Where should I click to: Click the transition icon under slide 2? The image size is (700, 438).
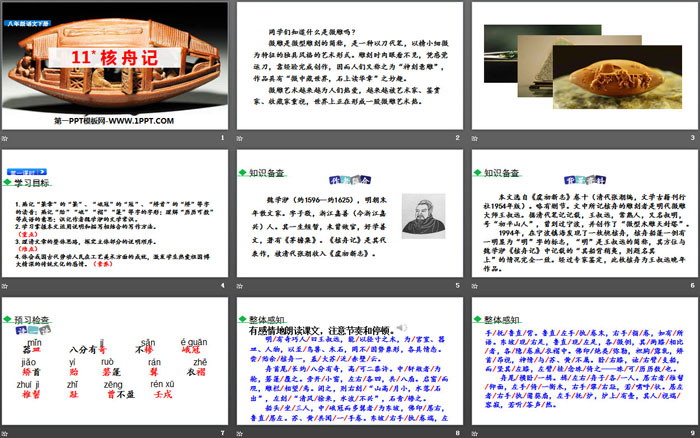241,137
